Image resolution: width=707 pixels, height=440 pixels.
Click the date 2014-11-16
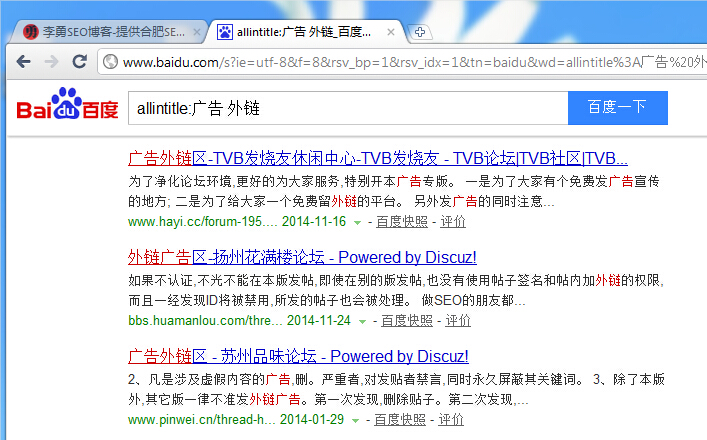point(314,222)
